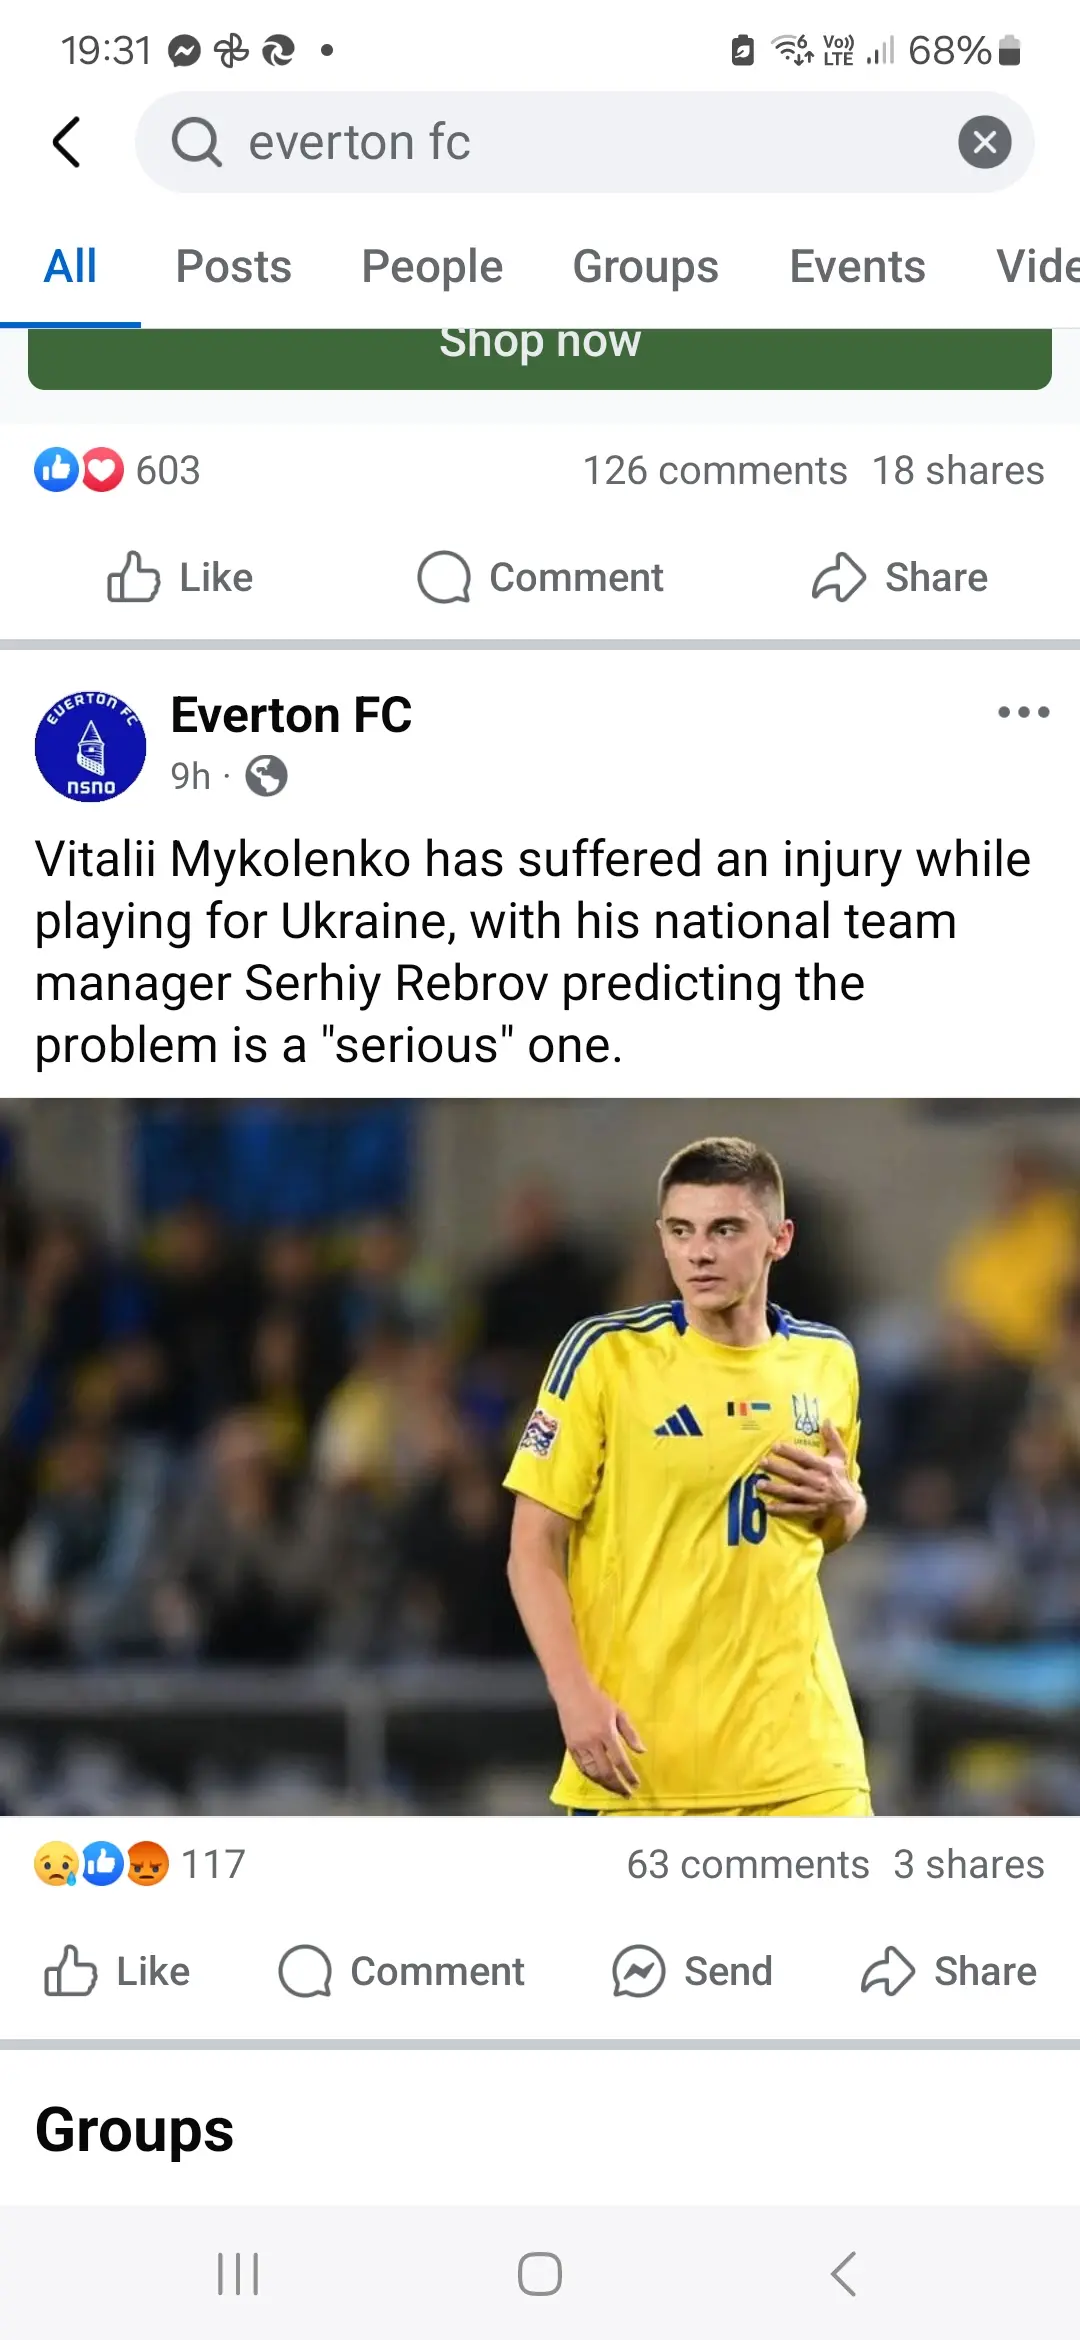Viewport: 1080px width, 2340px height.
Task: Open the Groups filter tab
Action: point(645,266)
